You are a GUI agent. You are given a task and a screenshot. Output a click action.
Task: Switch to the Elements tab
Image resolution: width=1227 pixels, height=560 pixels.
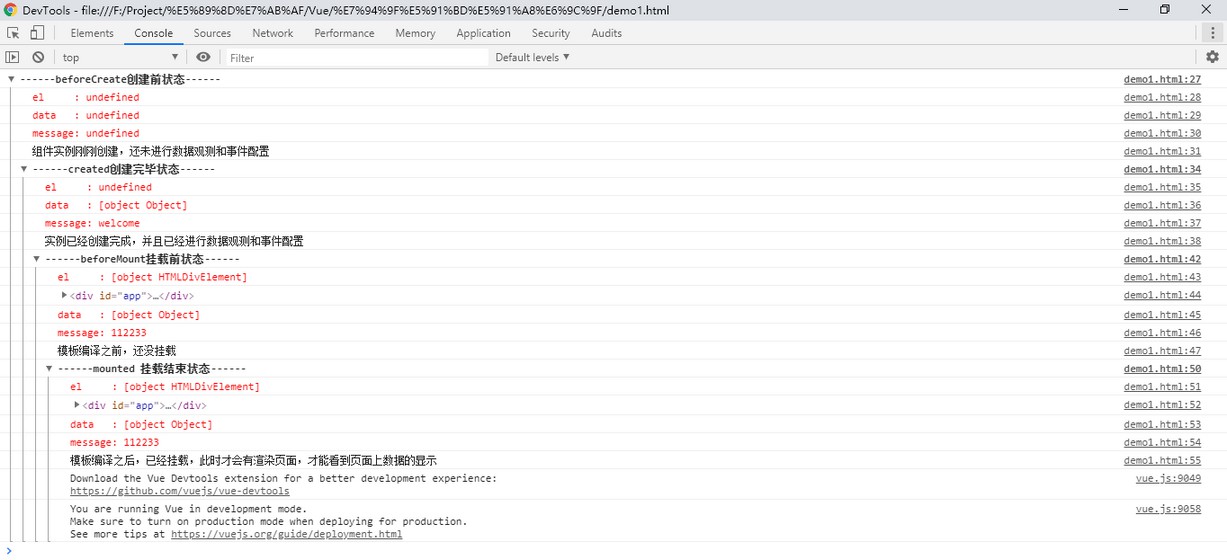coord(92,33)
